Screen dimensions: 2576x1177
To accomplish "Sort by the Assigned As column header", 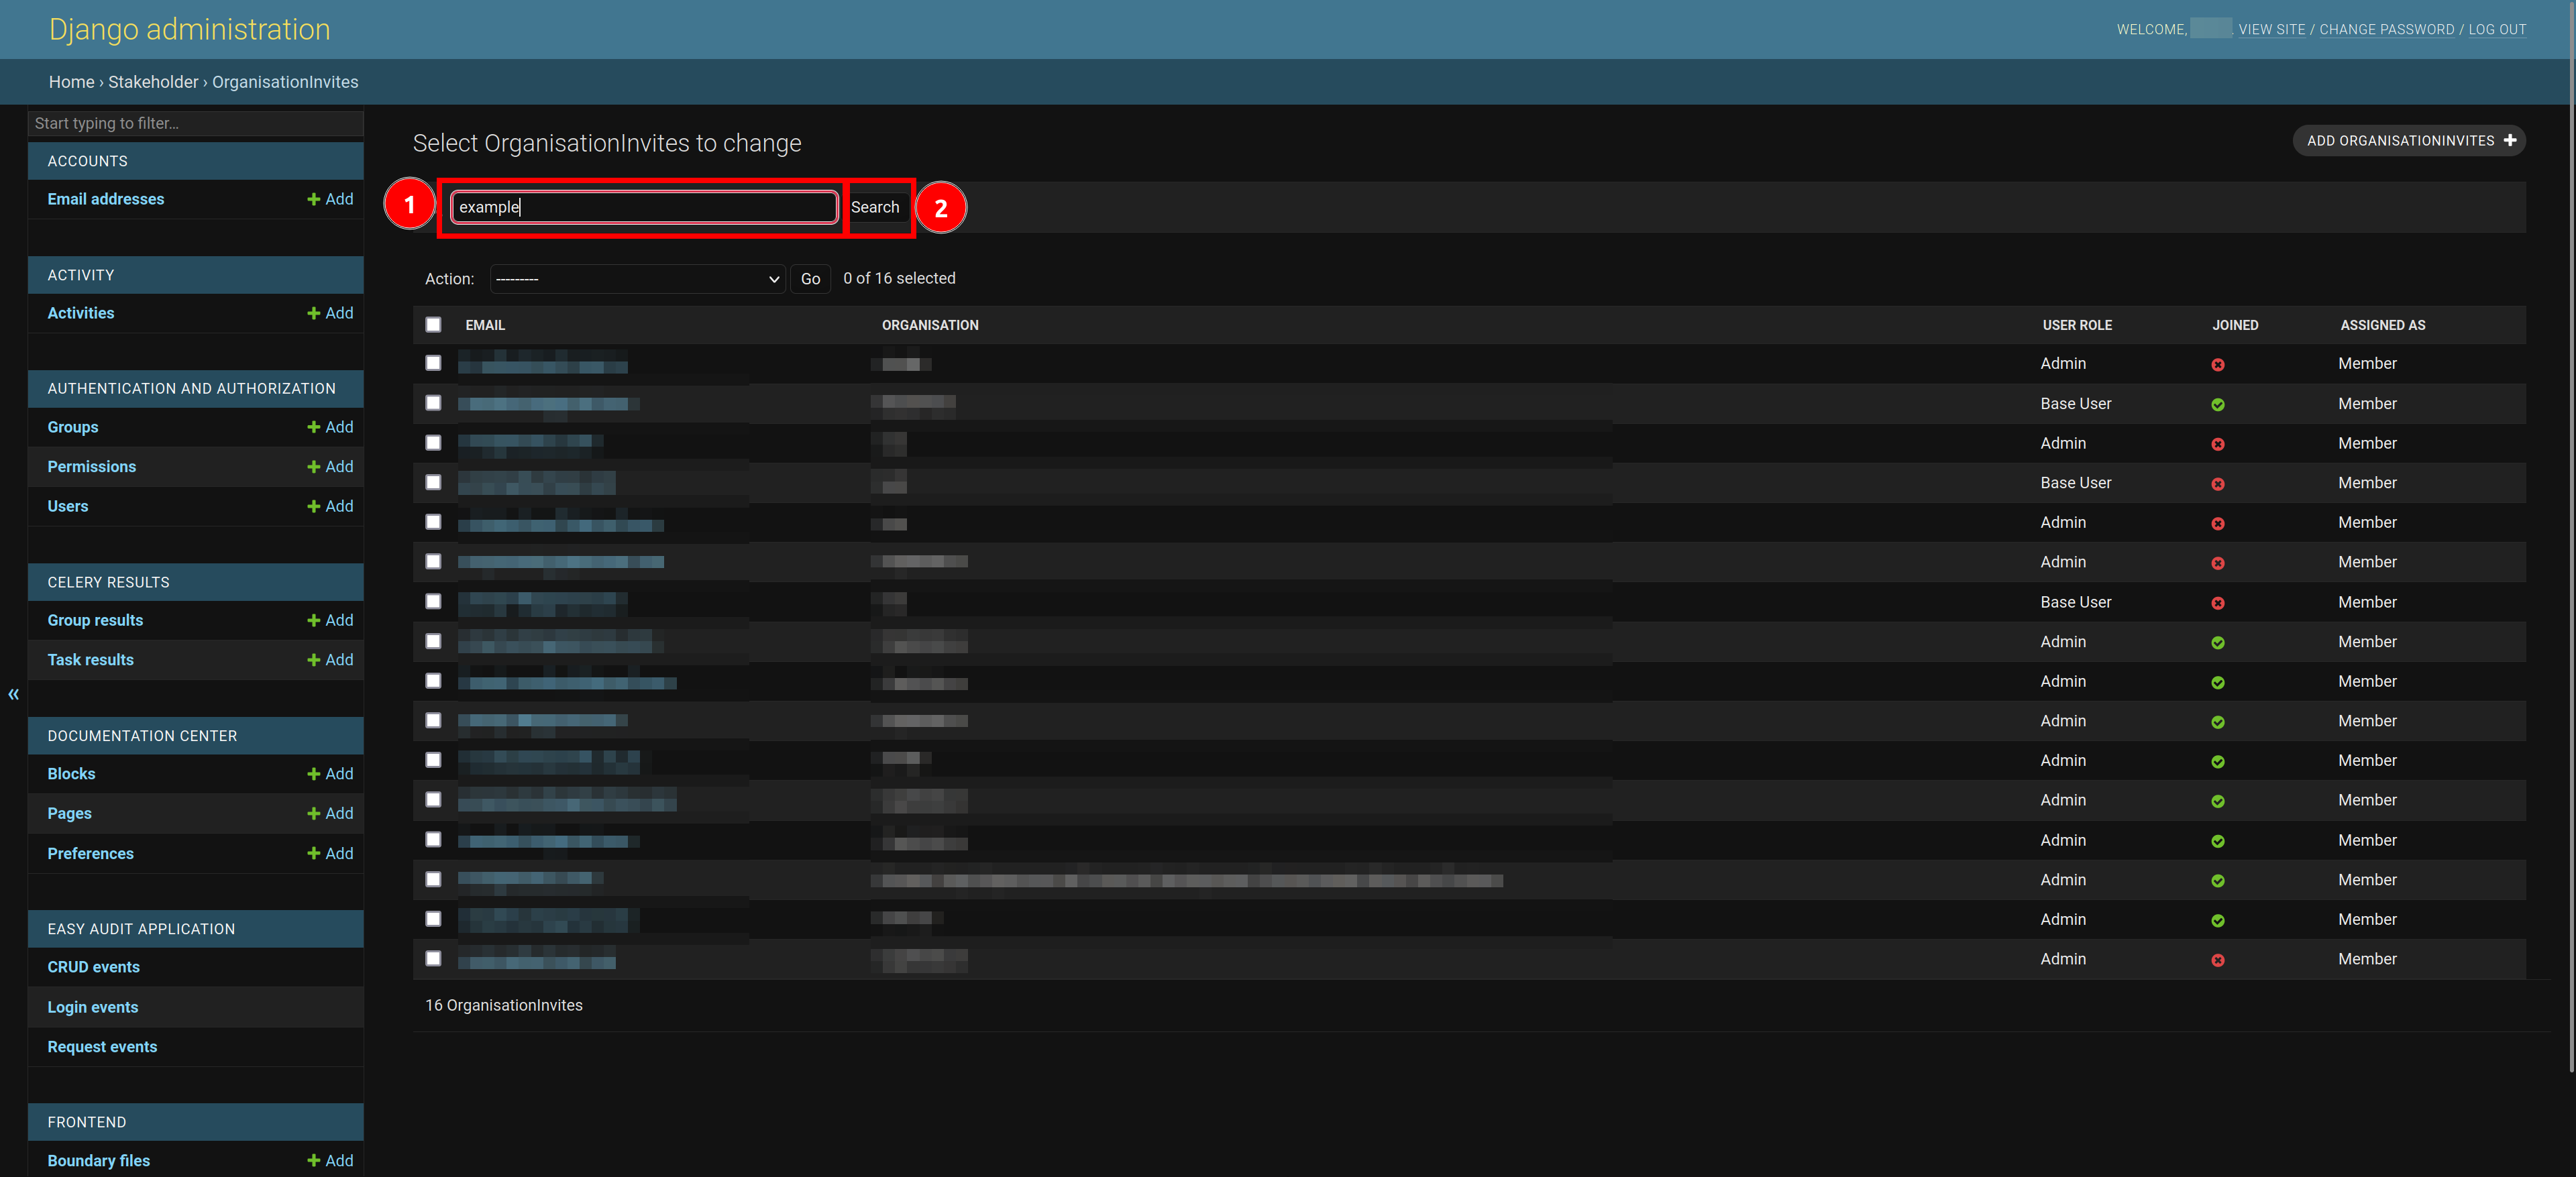I will [x=2382, y=325].
